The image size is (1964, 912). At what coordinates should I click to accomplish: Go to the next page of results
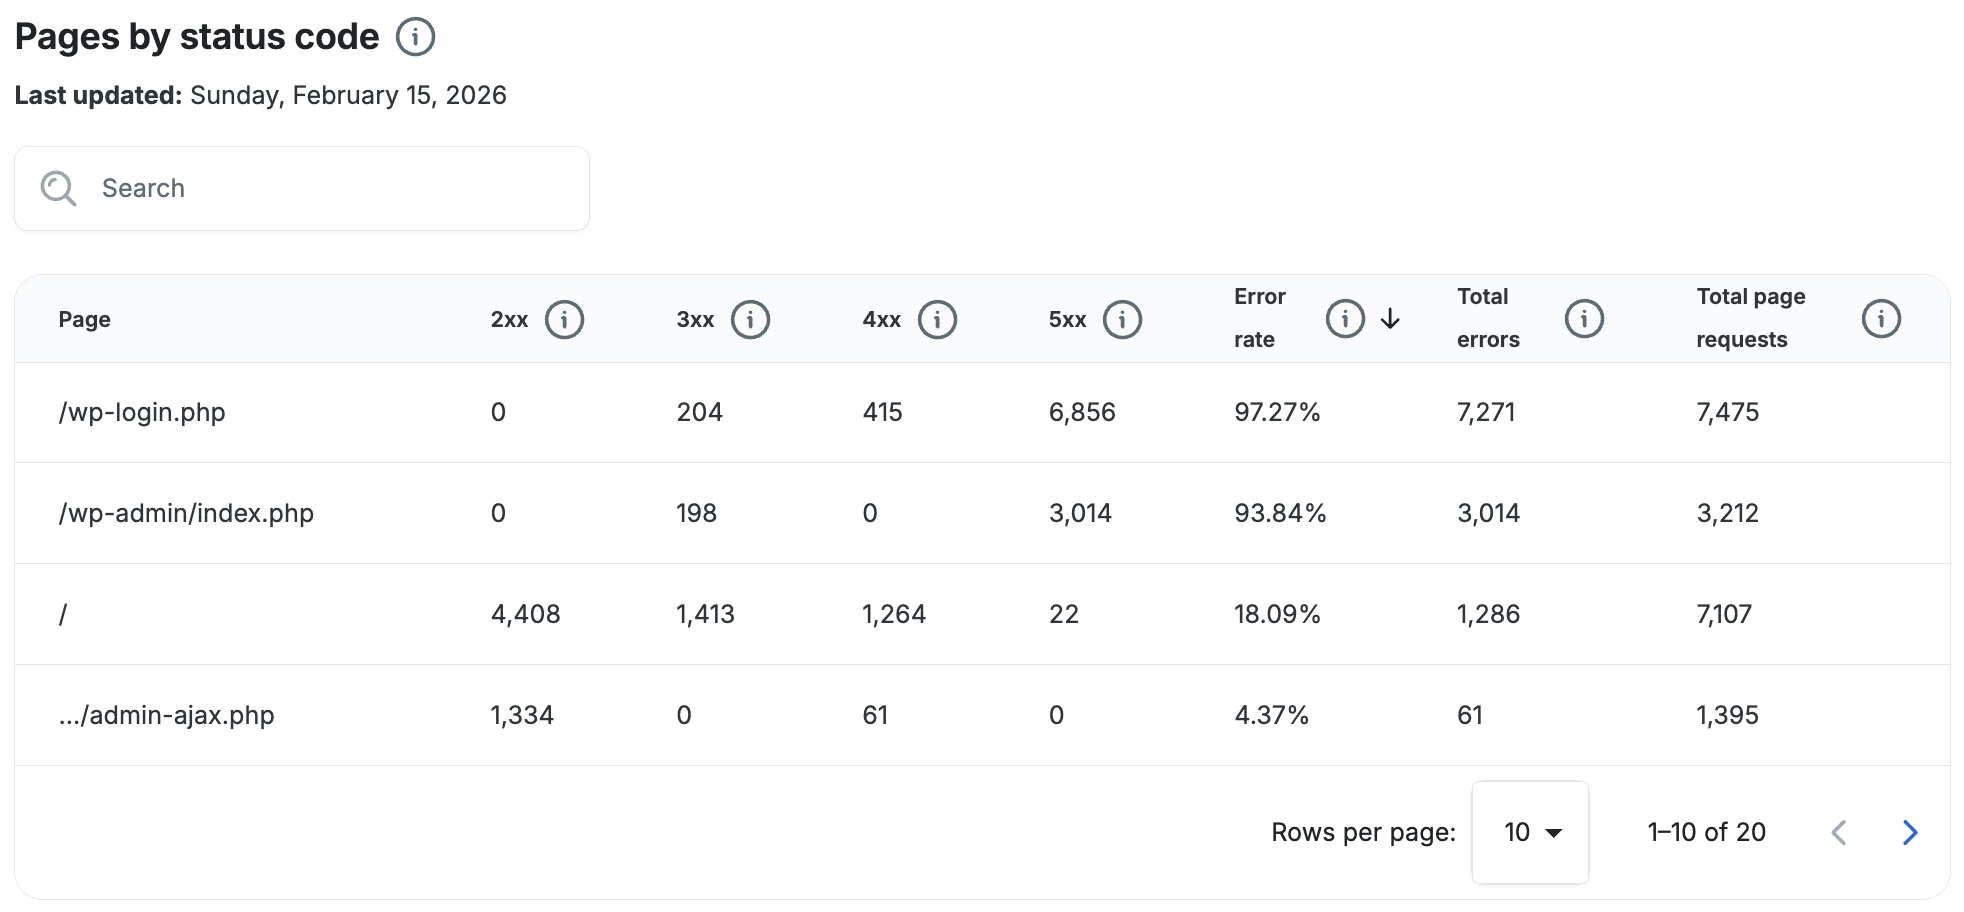1910,832
